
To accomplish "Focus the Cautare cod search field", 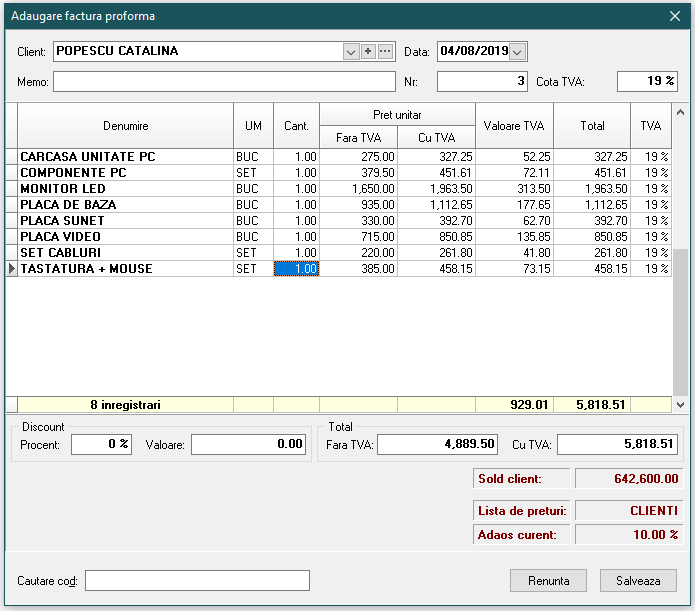I will pyautogui.click(x=197, y=581).
